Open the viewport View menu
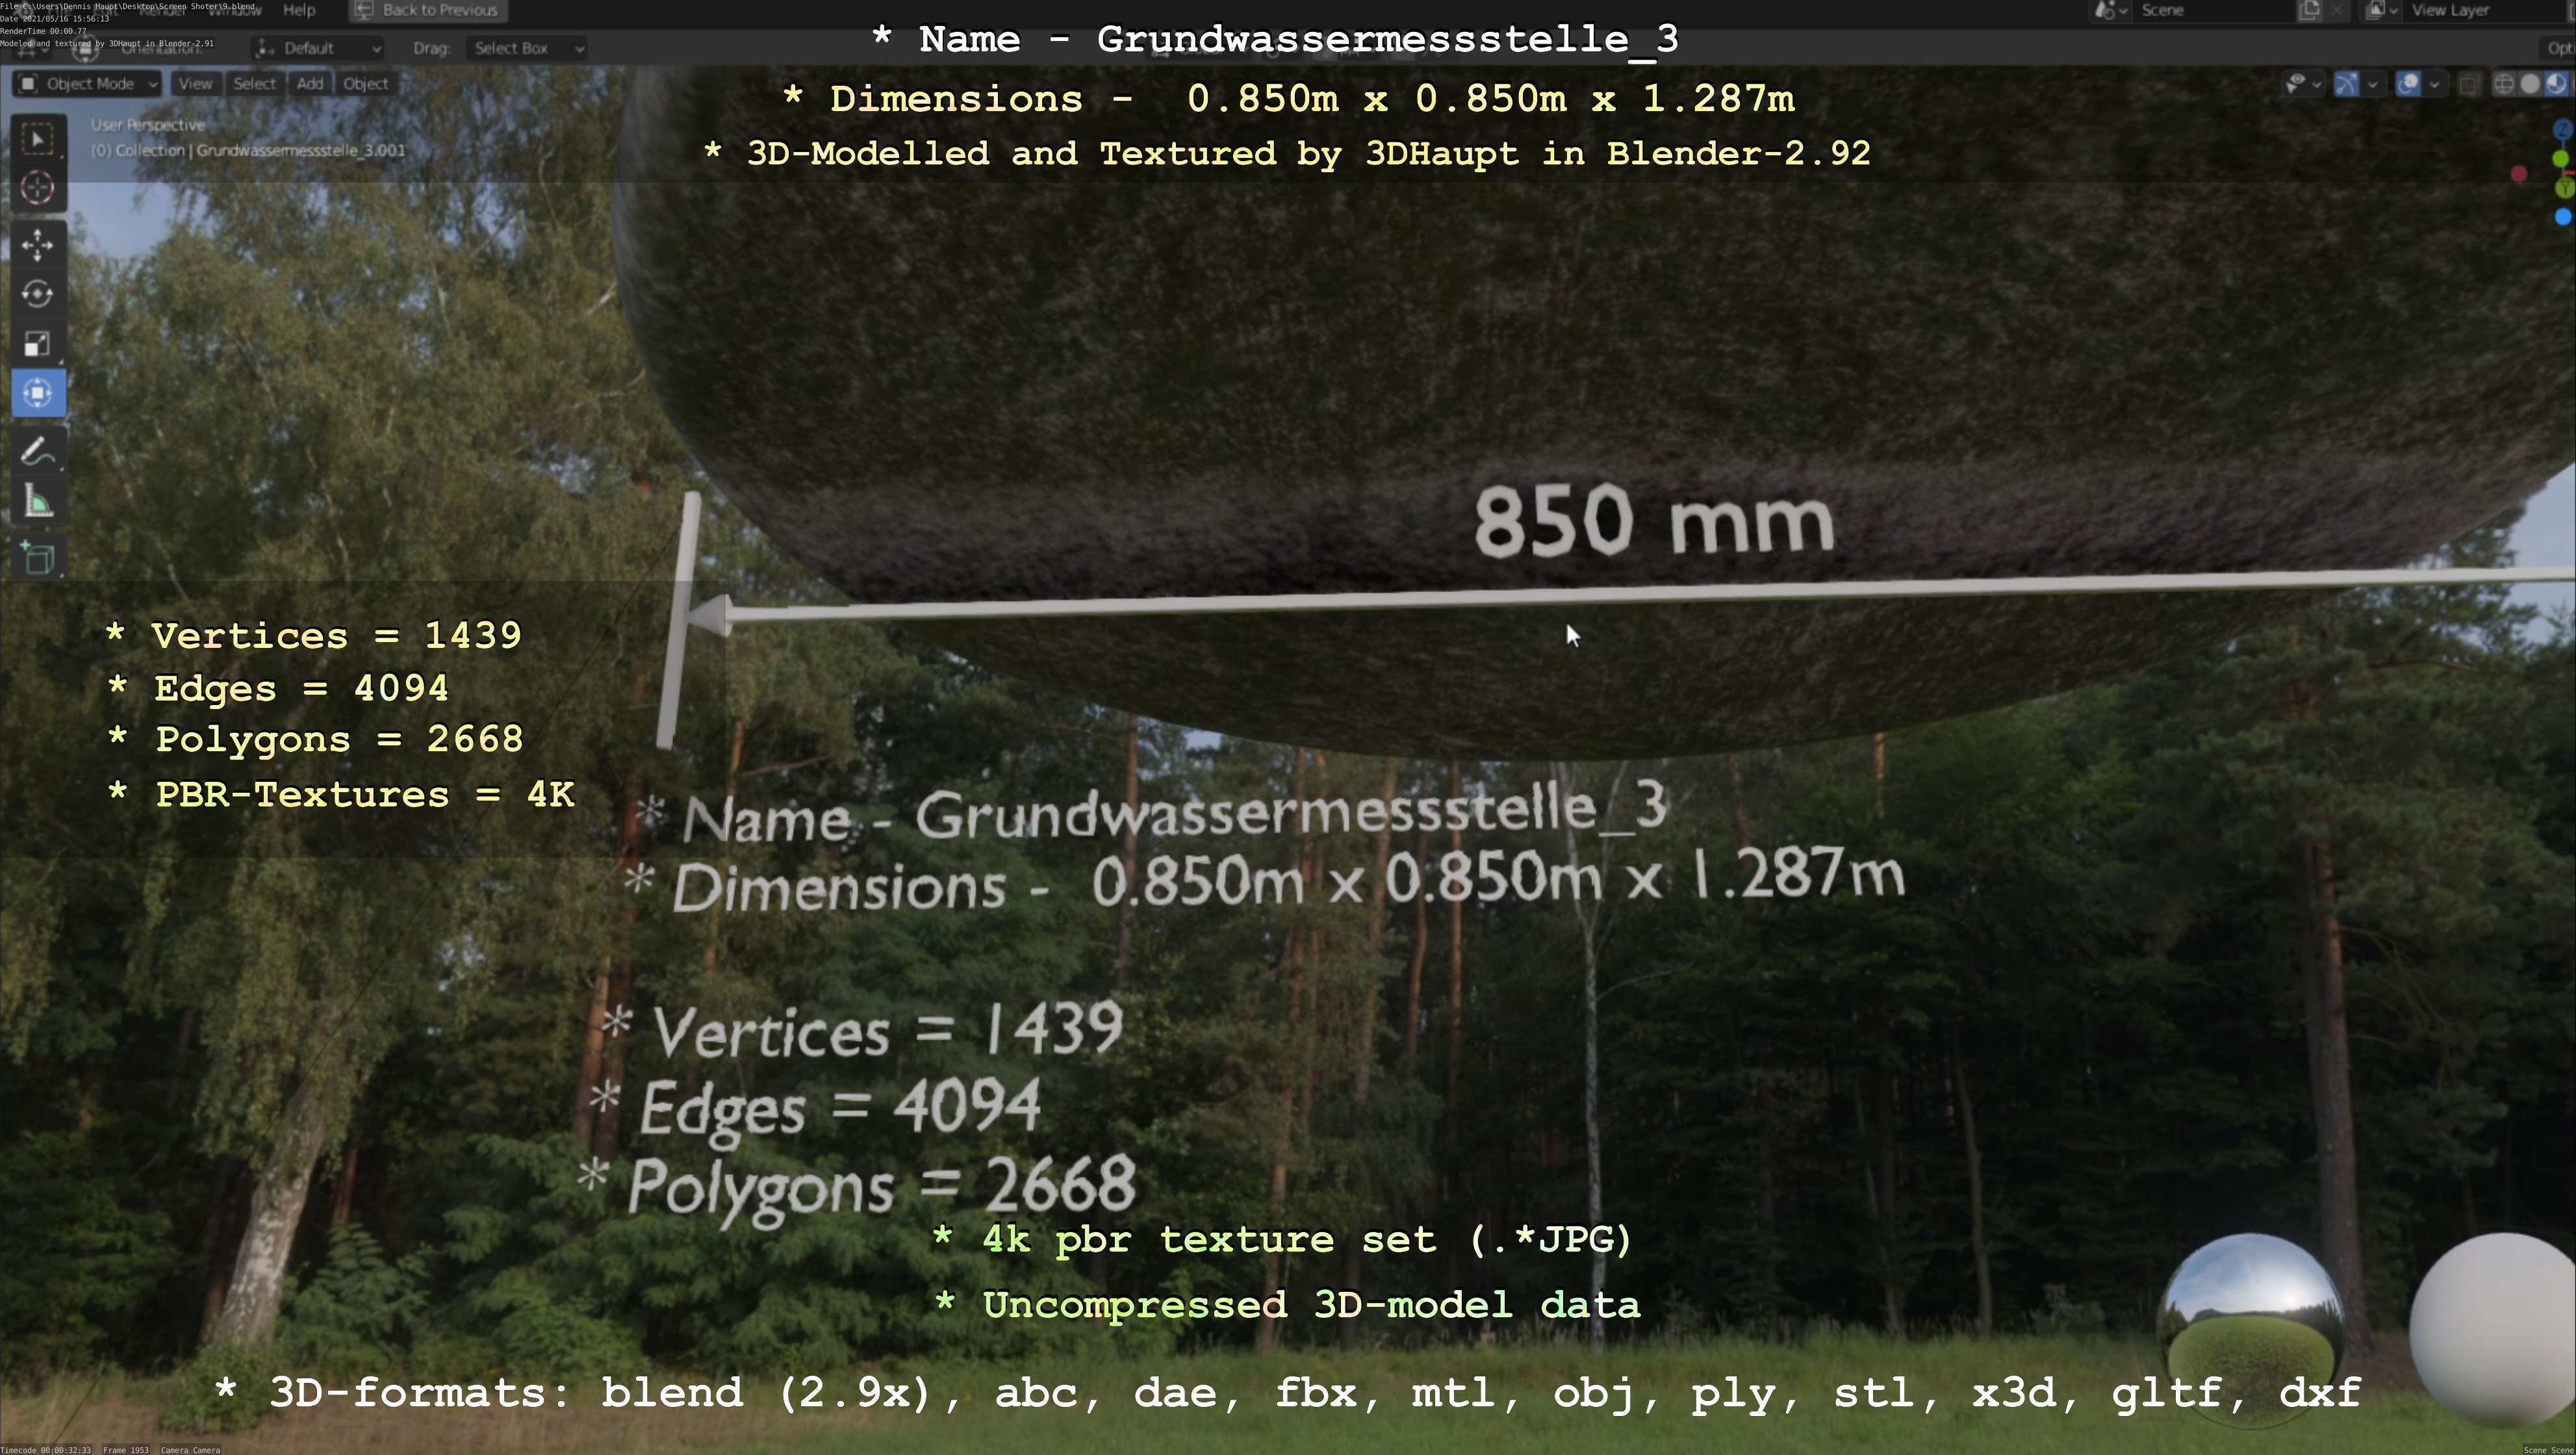 click(x=195, y=84)
